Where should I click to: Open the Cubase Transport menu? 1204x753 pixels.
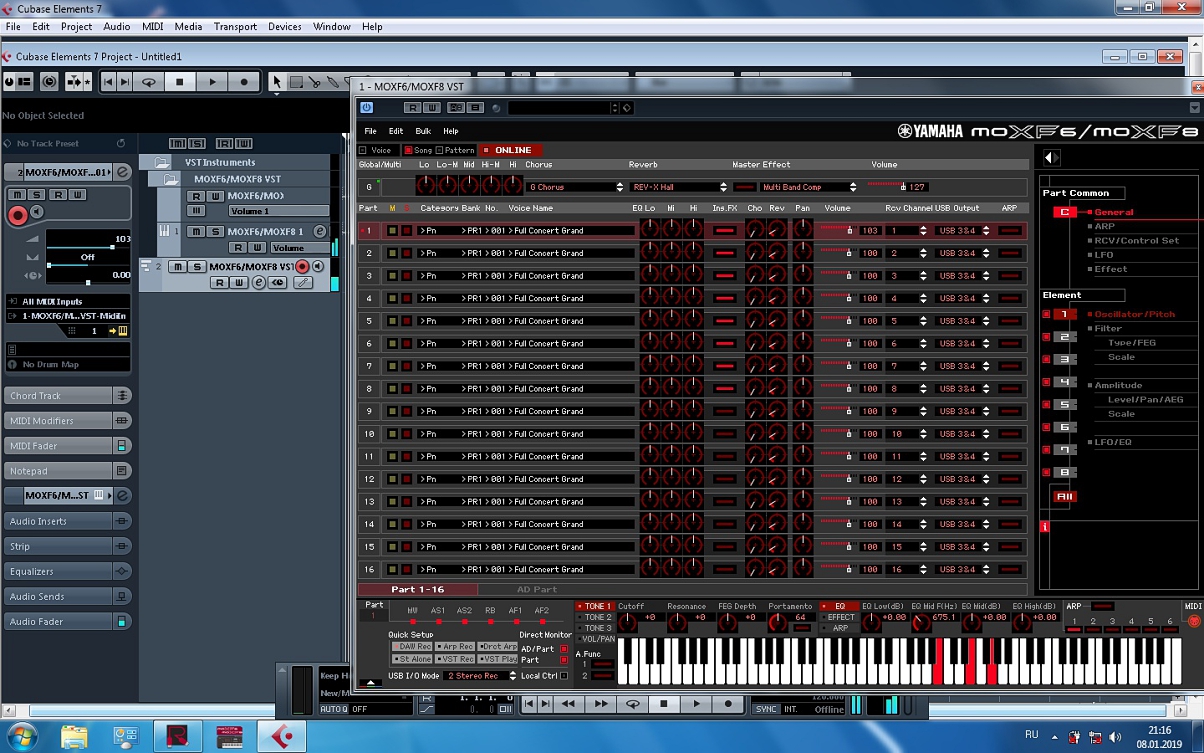click(x=235, y=27)
